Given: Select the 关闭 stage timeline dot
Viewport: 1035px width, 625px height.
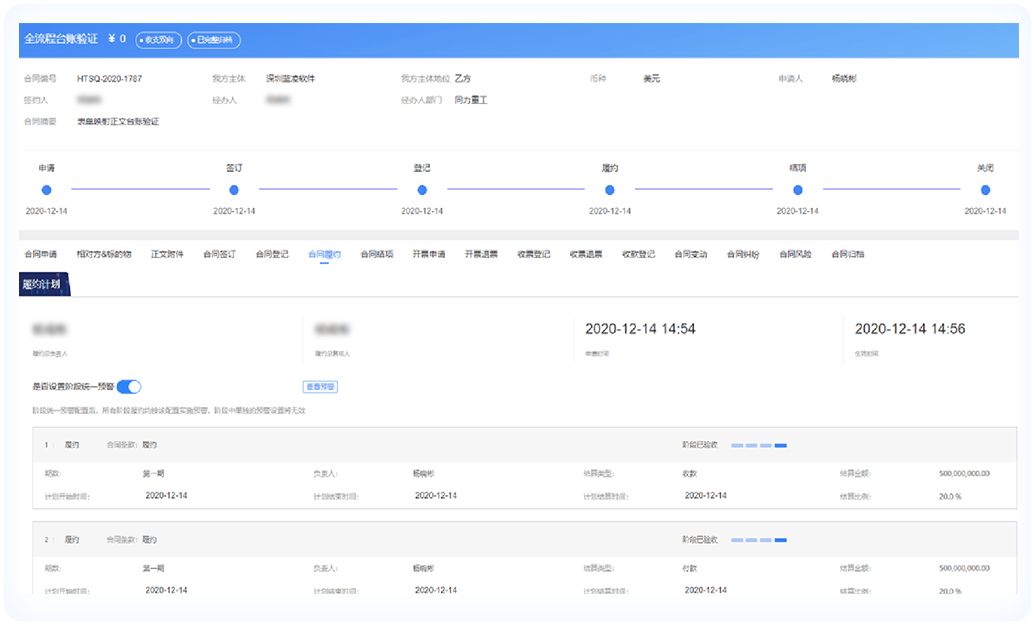Looking at the screenshot, I should (985, 190).
